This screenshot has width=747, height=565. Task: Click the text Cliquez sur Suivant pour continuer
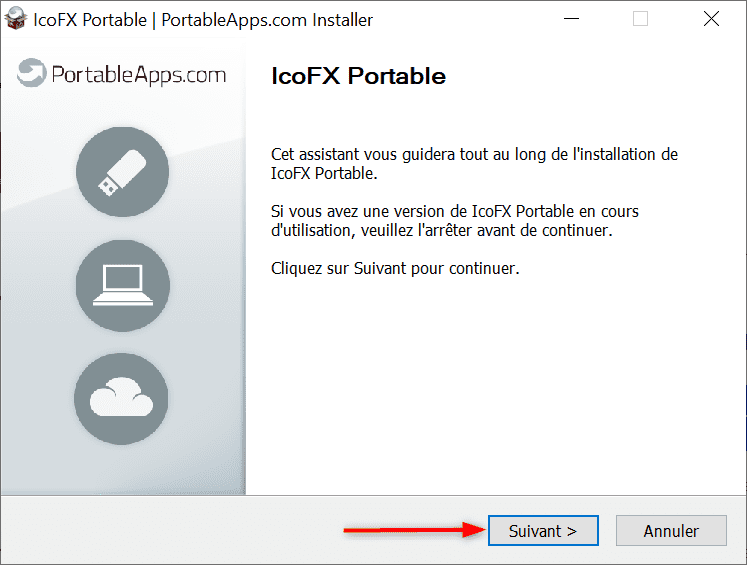pyautogui.click(x=395, y=268)
